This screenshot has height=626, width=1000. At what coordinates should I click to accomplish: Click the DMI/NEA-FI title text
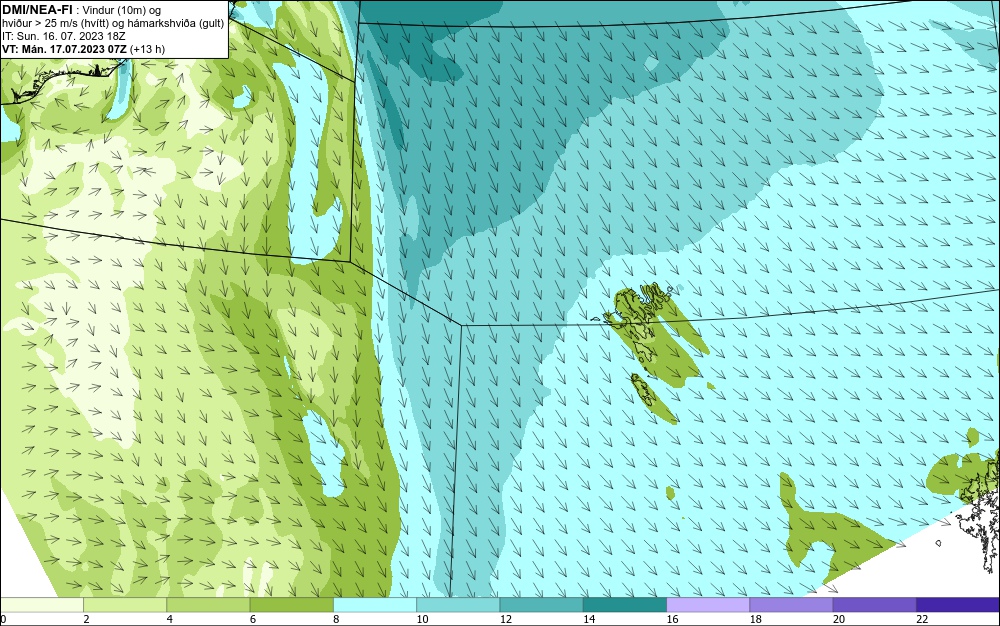(x=37, y=9)
